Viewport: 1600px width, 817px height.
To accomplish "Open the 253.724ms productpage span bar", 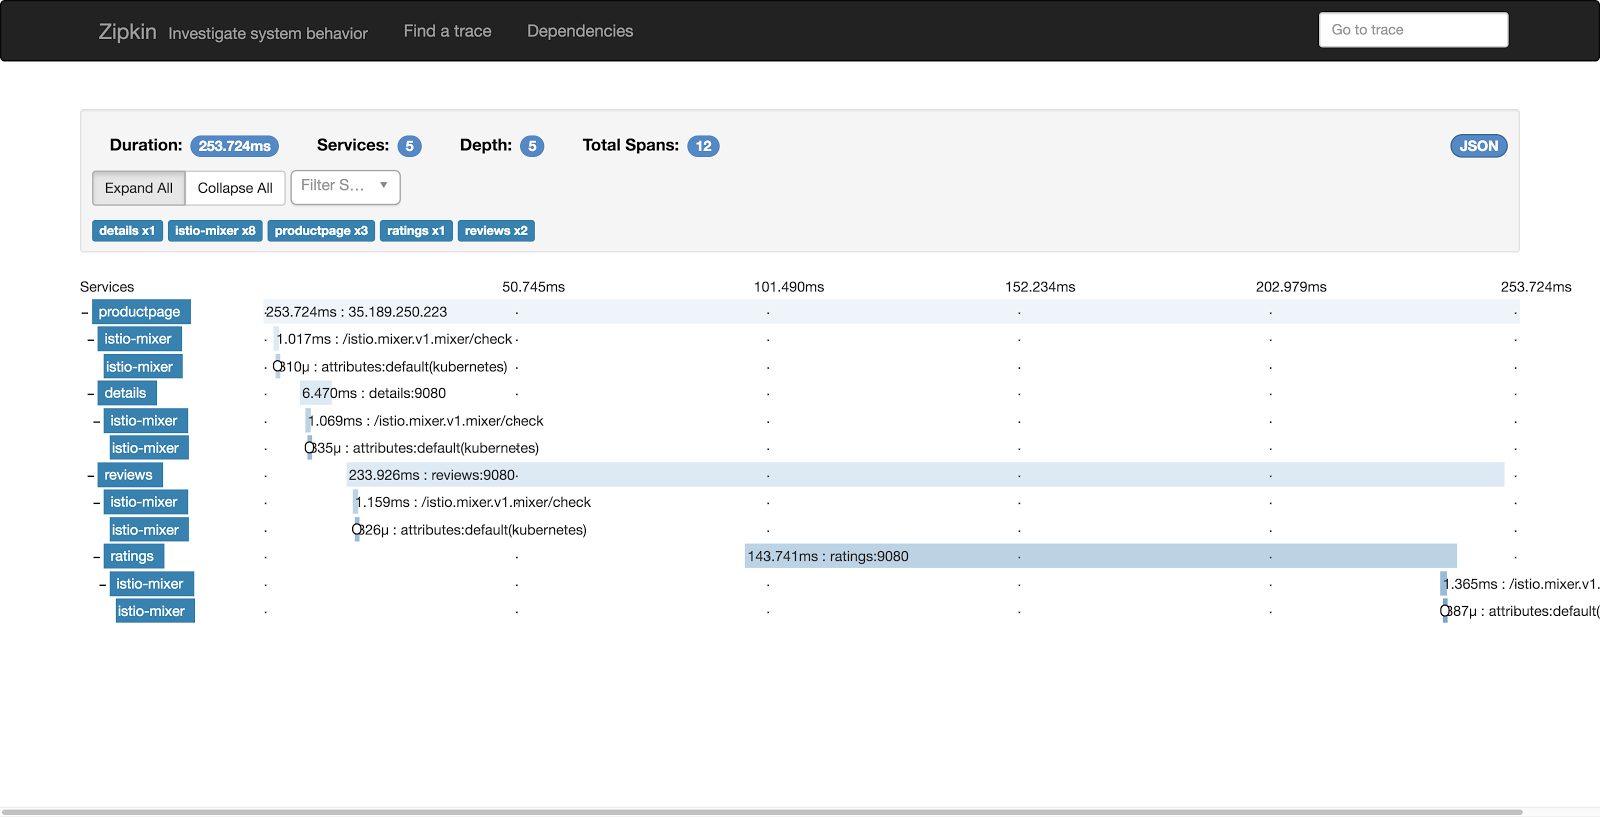I will (891, 312).
